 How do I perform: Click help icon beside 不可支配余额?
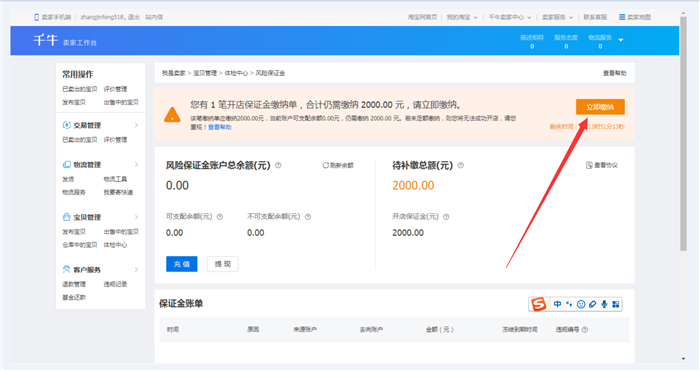(308, 217)
